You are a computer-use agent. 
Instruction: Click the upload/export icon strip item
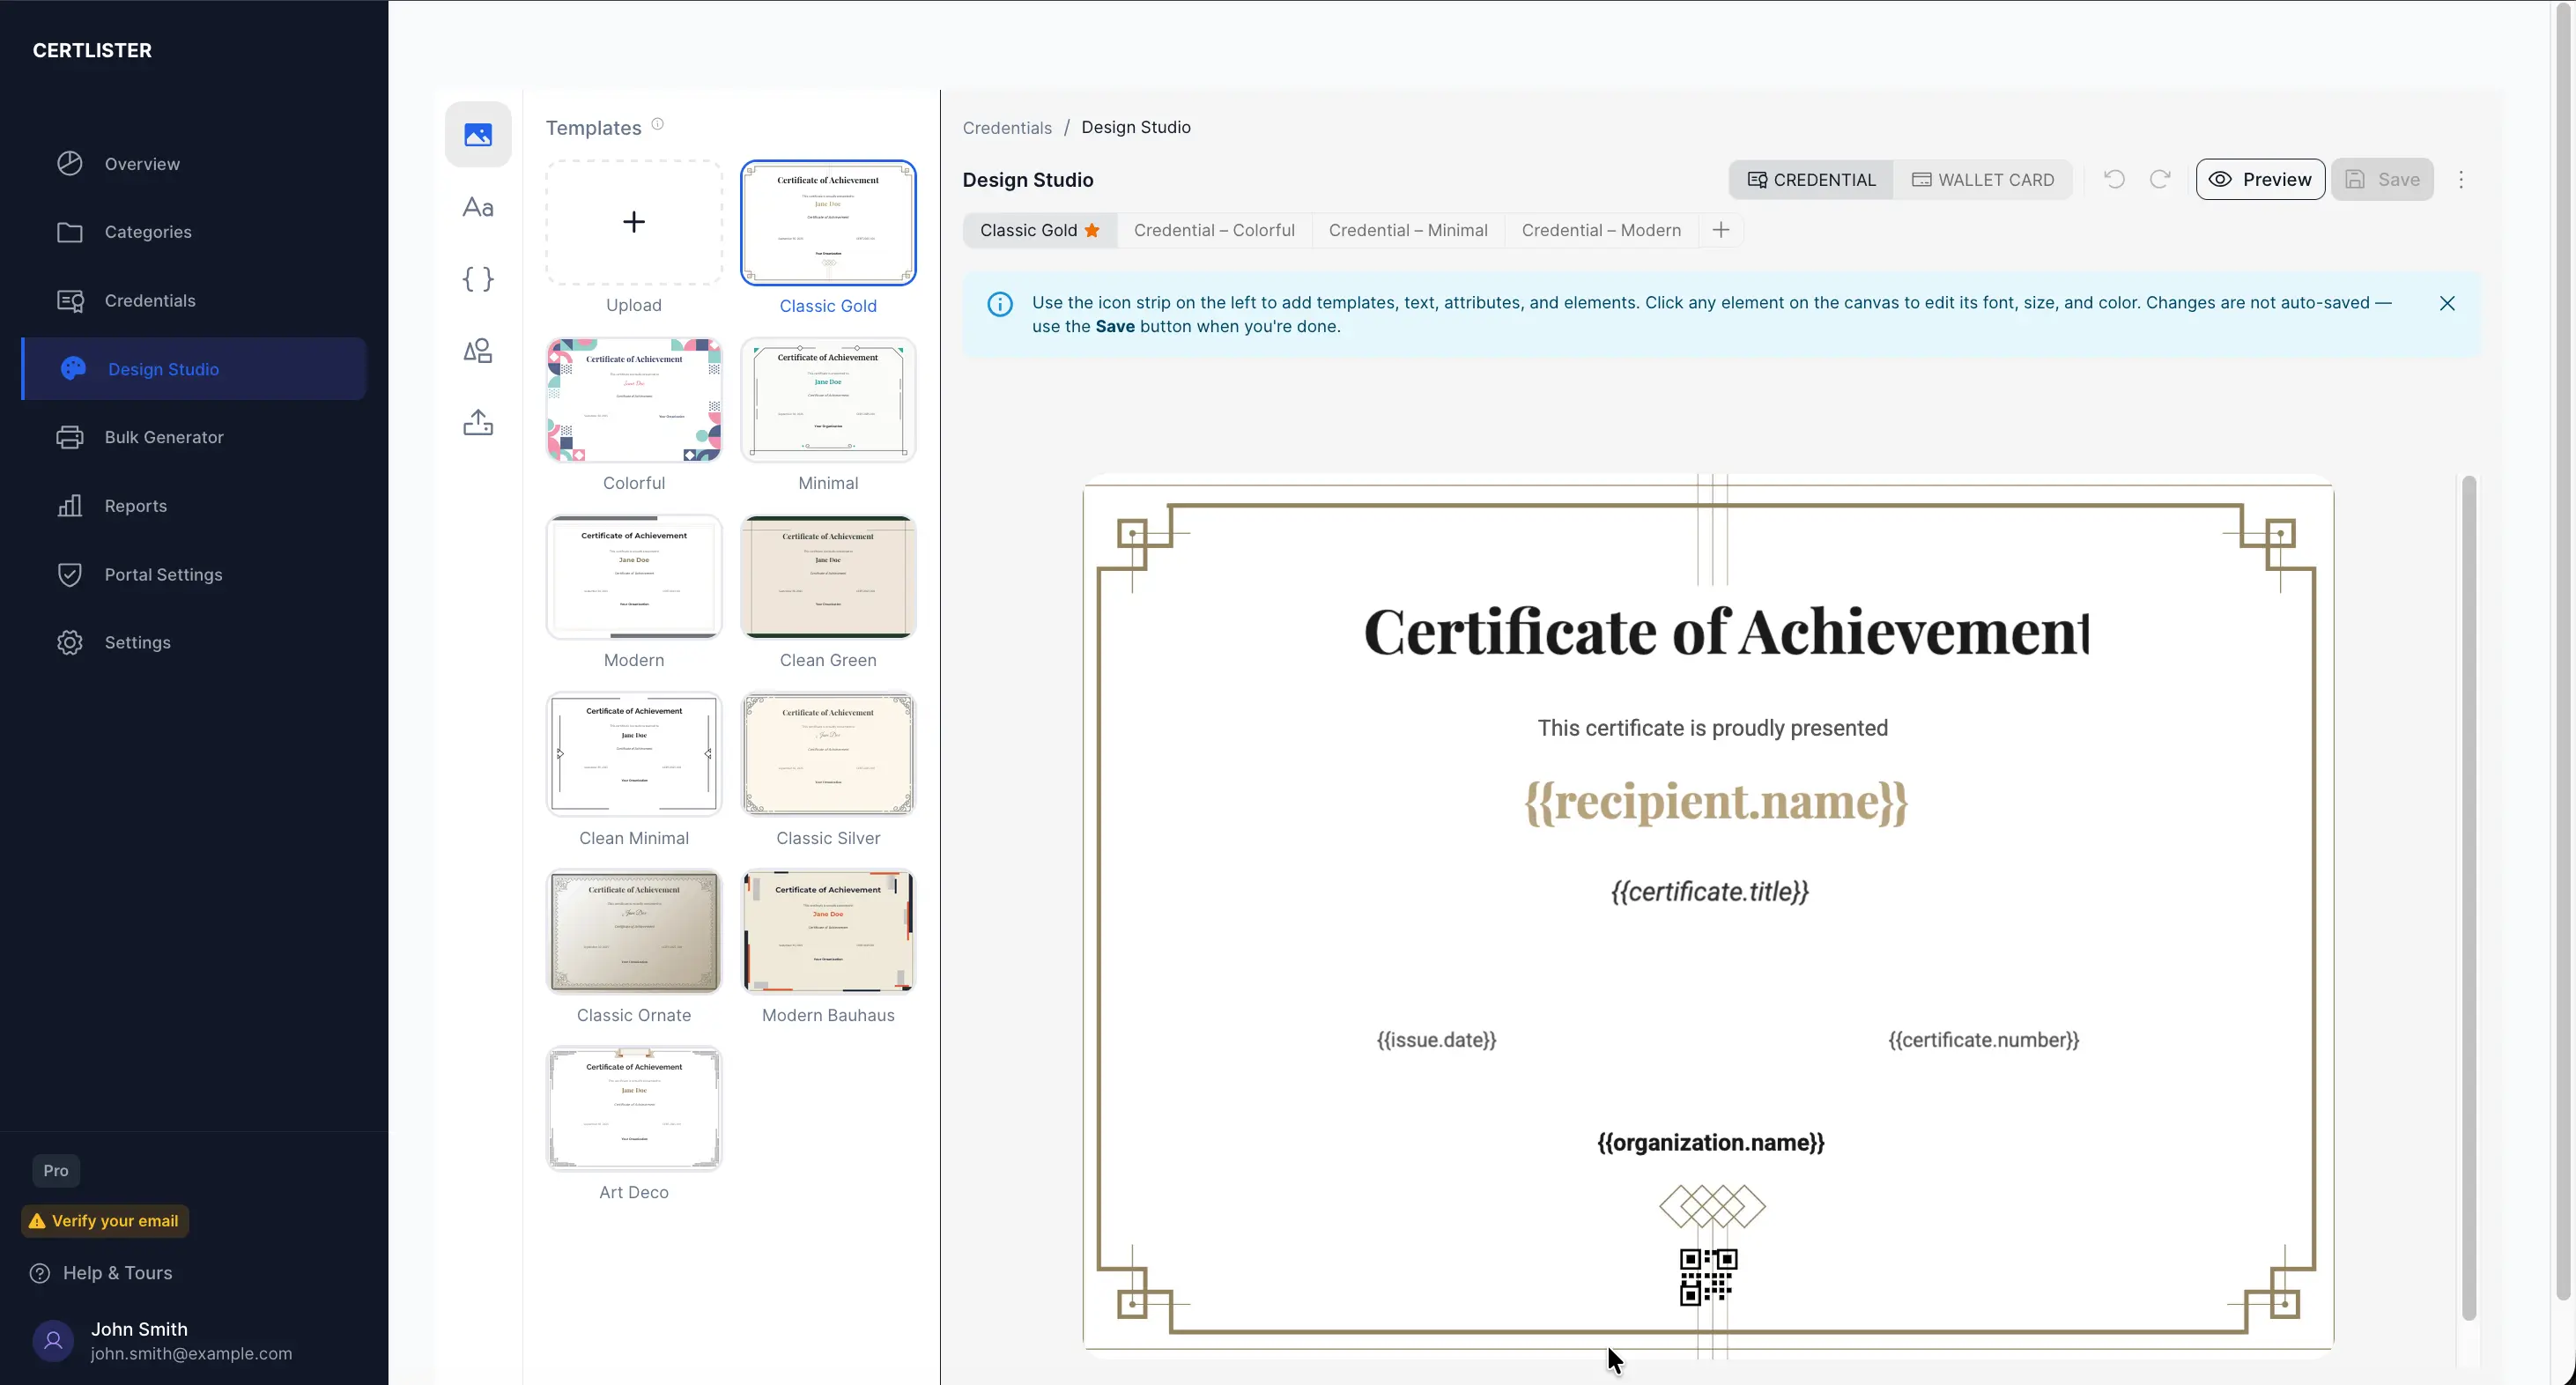(x=477, y=422)
